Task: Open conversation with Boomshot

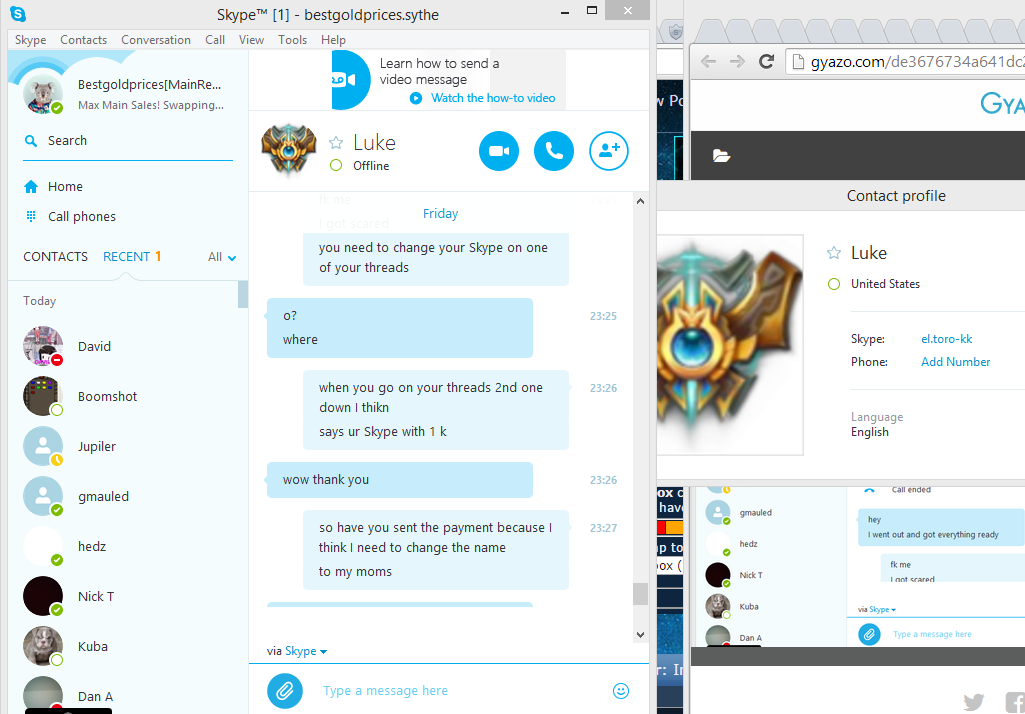Action: (x=128, y=396)
